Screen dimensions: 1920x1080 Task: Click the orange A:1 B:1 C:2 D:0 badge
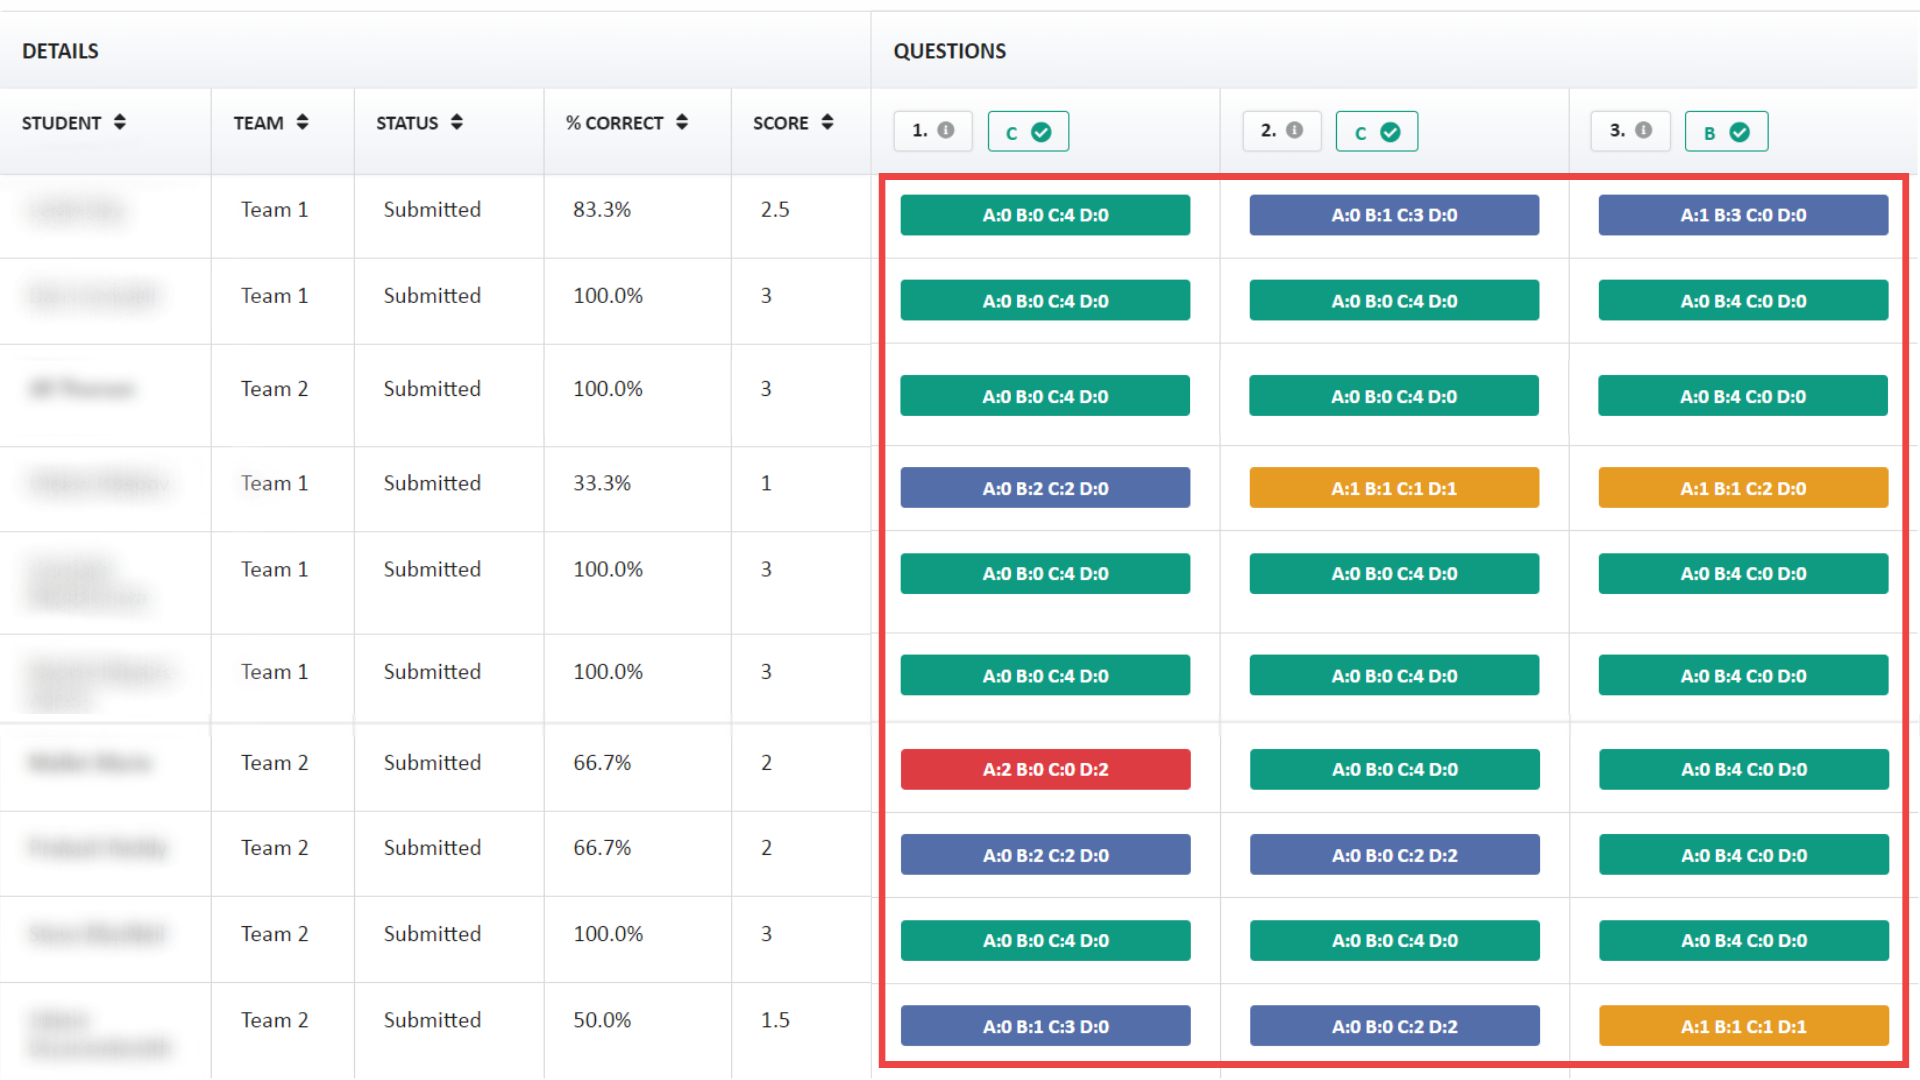[x=1743, y=488]
